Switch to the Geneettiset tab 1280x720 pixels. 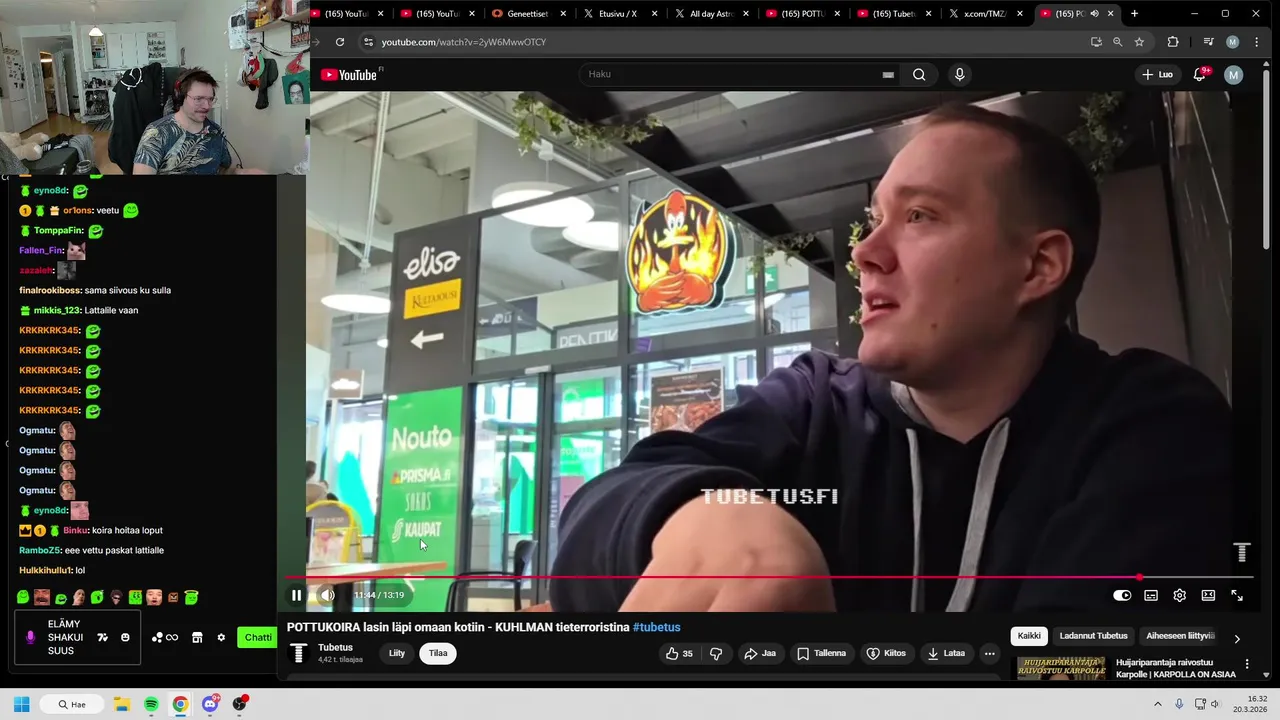click(528, 14)
